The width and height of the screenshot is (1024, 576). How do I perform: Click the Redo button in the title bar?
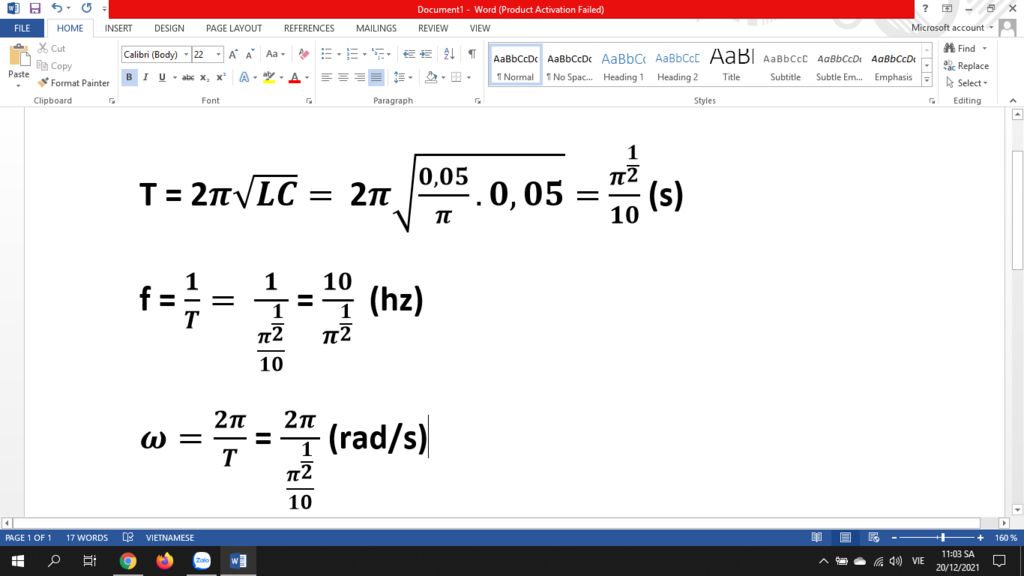click(x=86, y=8)
